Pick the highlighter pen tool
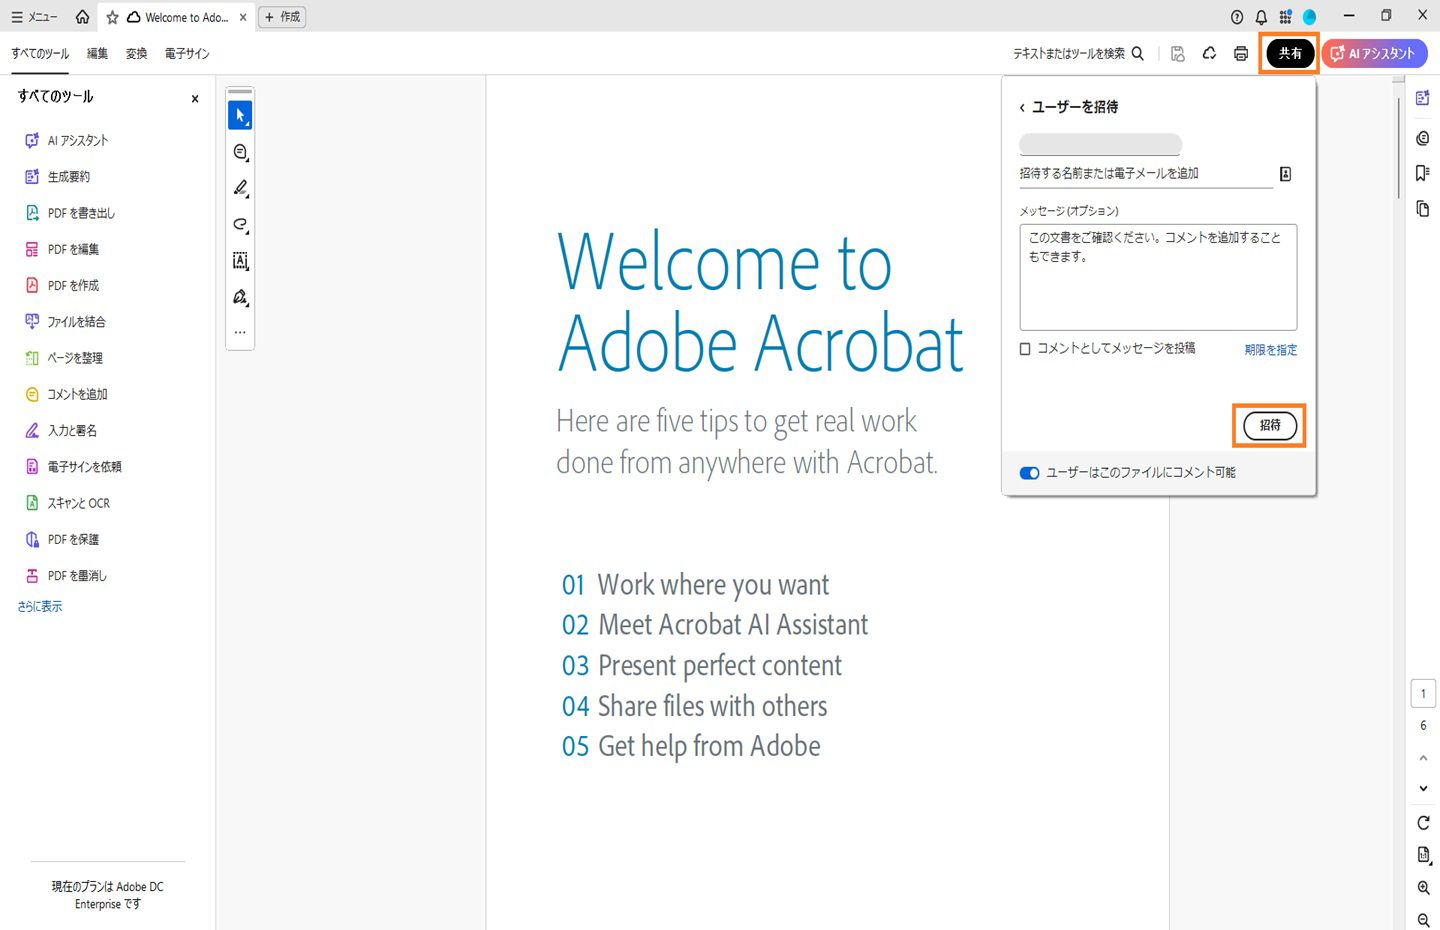The width and height of the screenshot is (1440, 930). point(240,188)
